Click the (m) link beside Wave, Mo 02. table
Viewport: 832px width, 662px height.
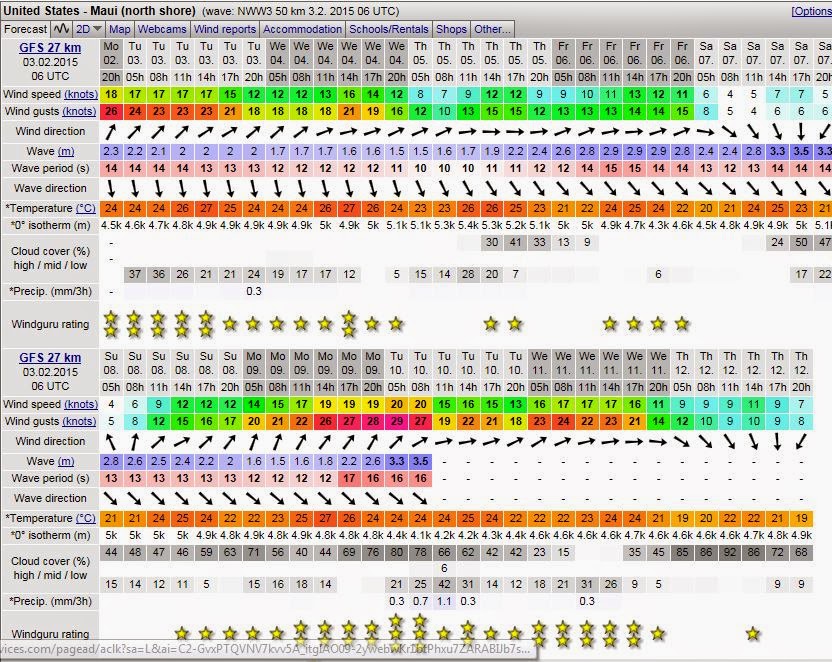tap(66, 151)
